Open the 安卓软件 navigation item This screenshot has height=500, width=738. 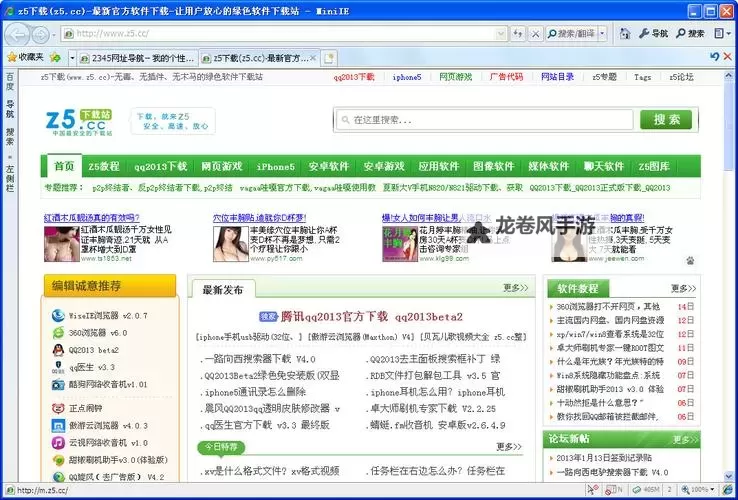tap(329, 167)
